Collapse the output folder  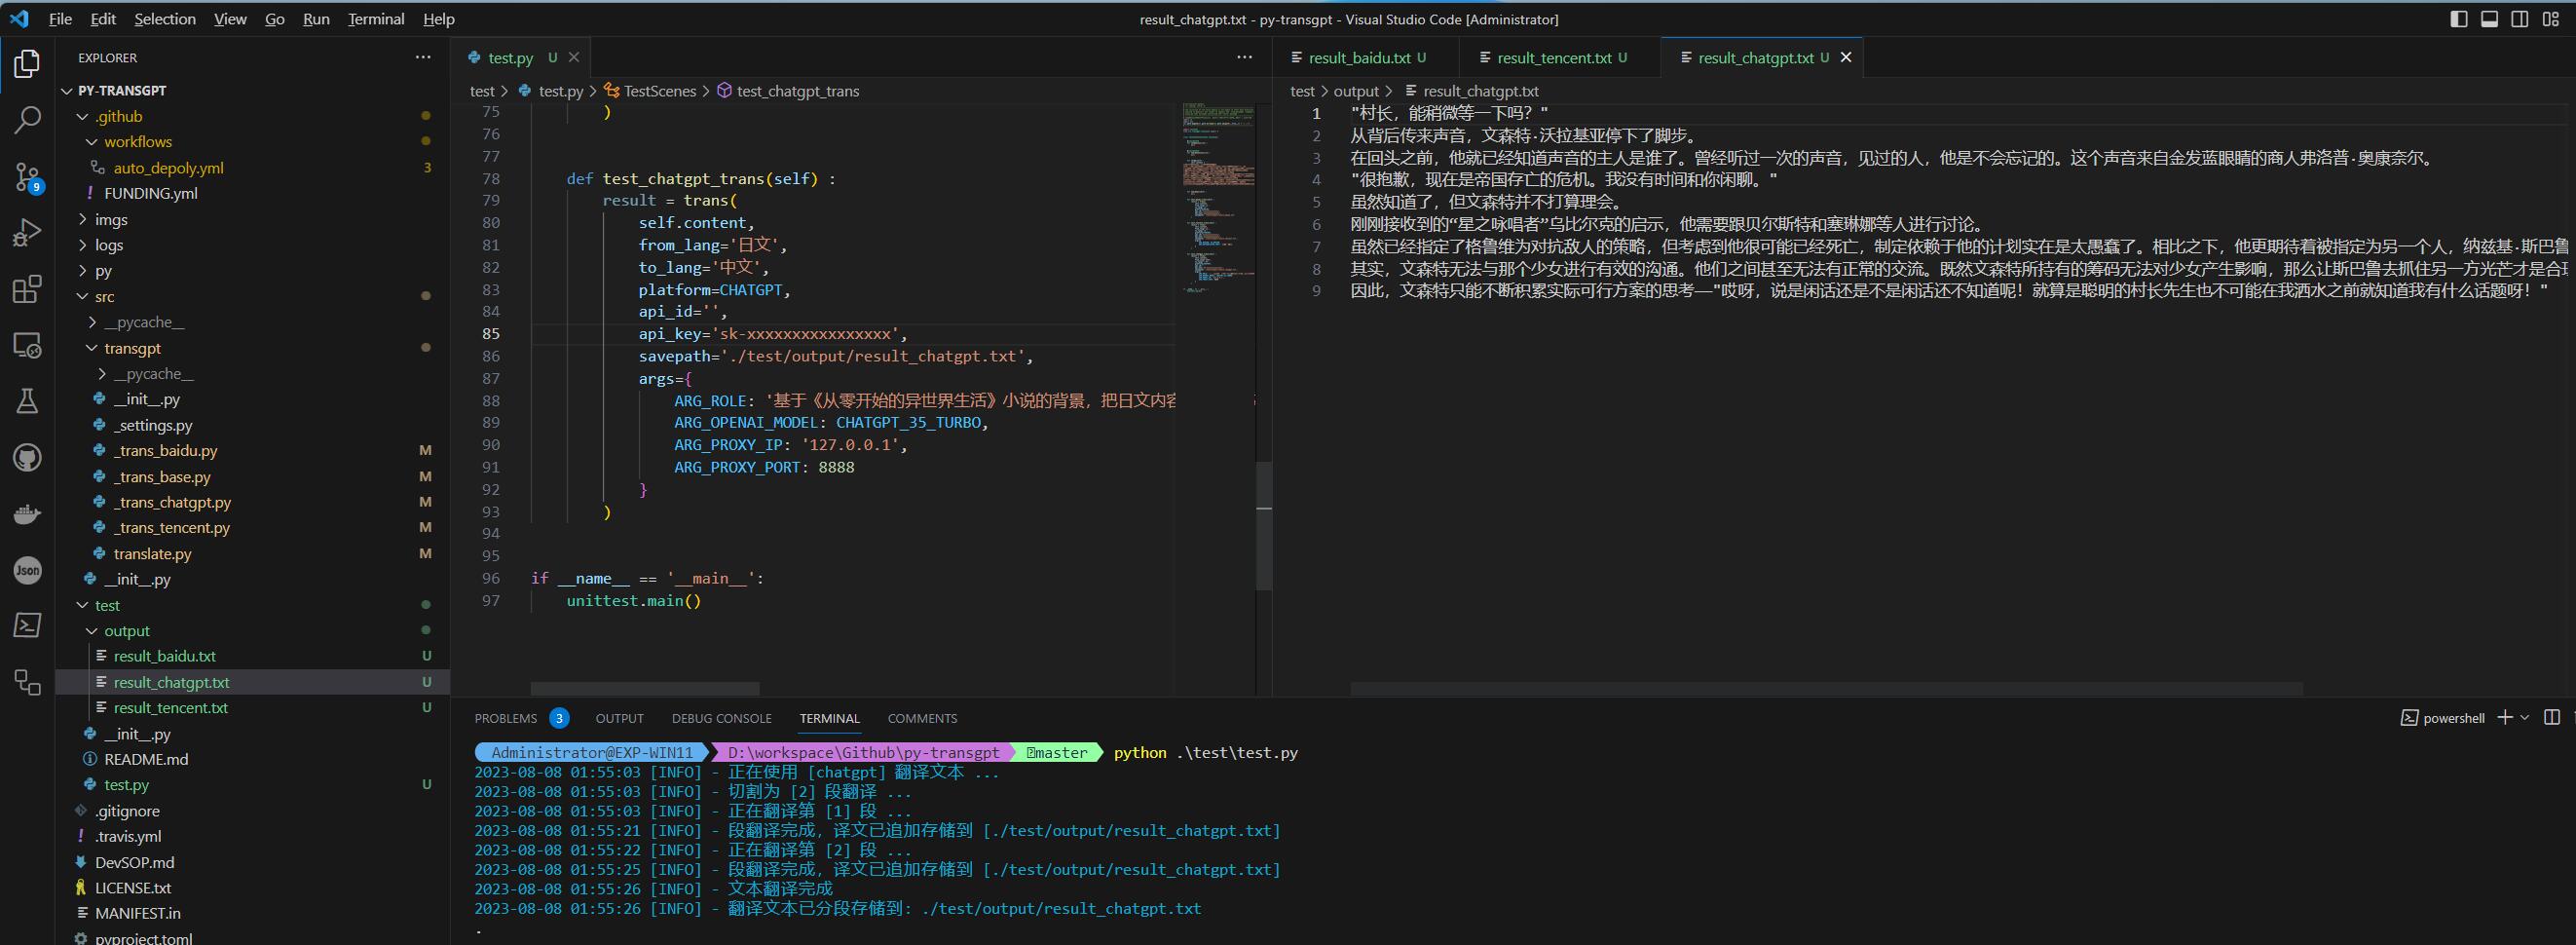[x=127, y=631]
